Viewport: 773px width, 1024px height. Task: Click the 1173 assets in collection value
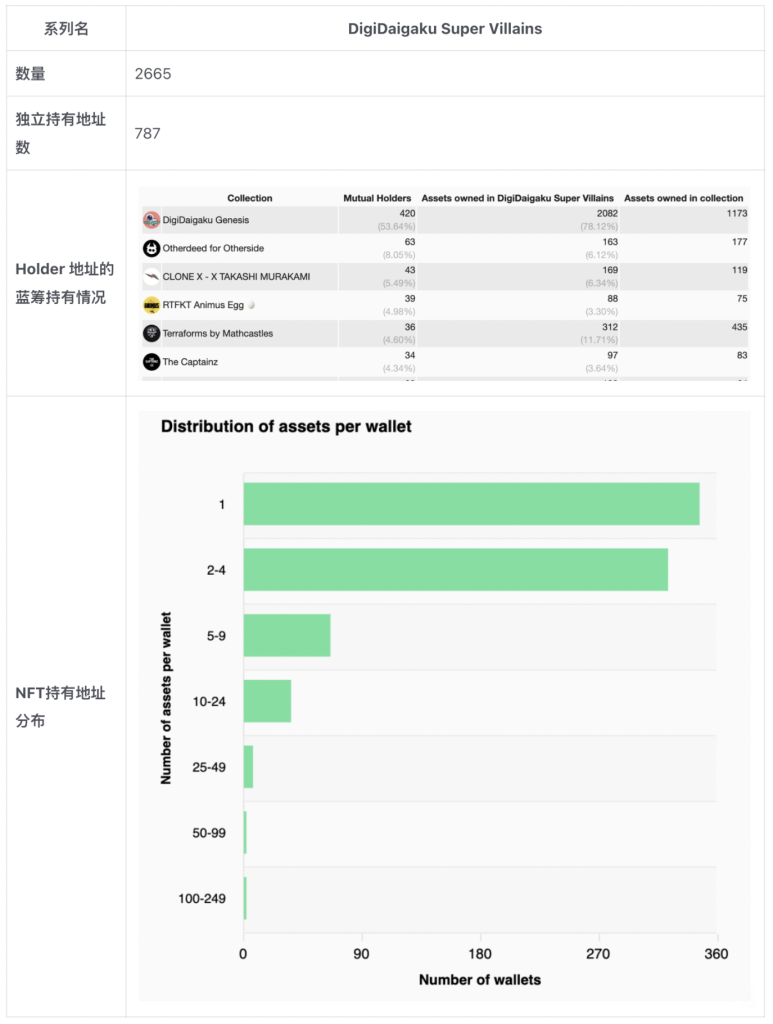click(x=737, y=214)
